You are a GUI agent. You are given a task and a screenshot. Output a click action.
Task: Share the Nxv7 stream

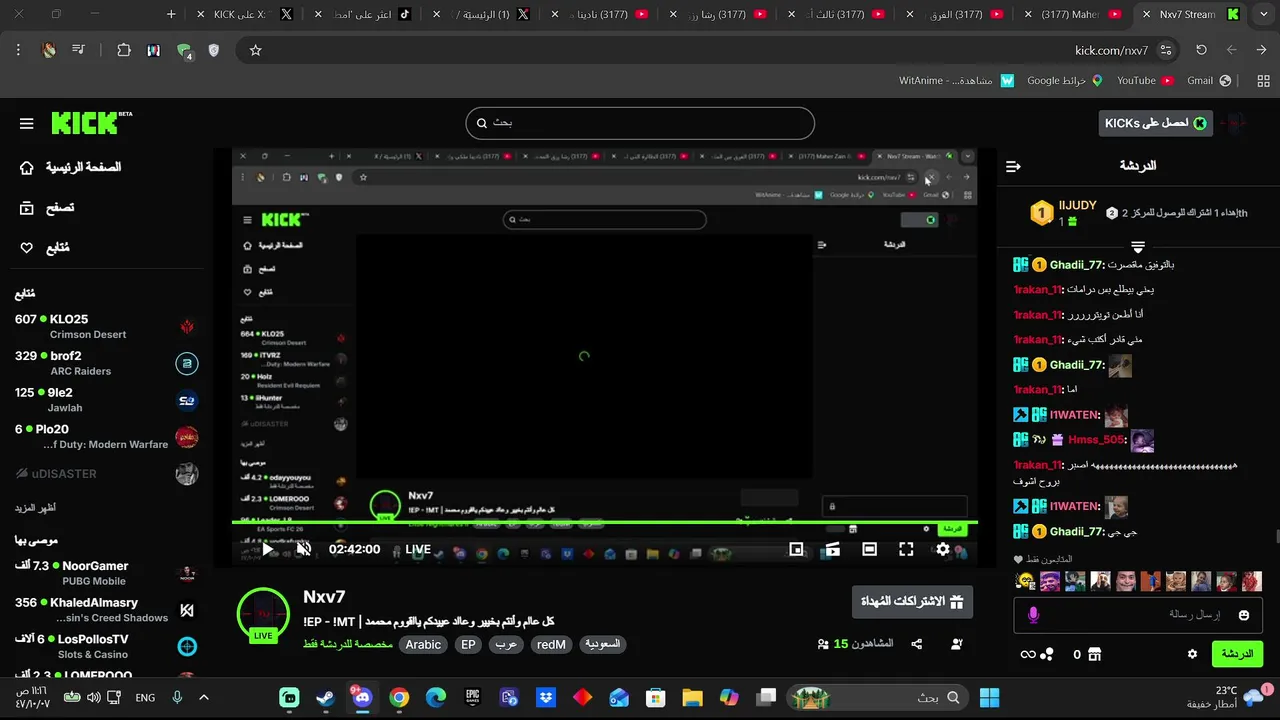click(x=917, y=644)
